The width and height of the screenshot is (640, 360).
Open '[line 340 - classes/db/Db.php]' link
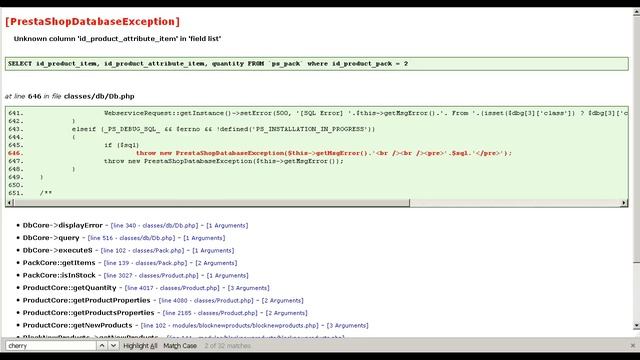[x=154, y=225]
